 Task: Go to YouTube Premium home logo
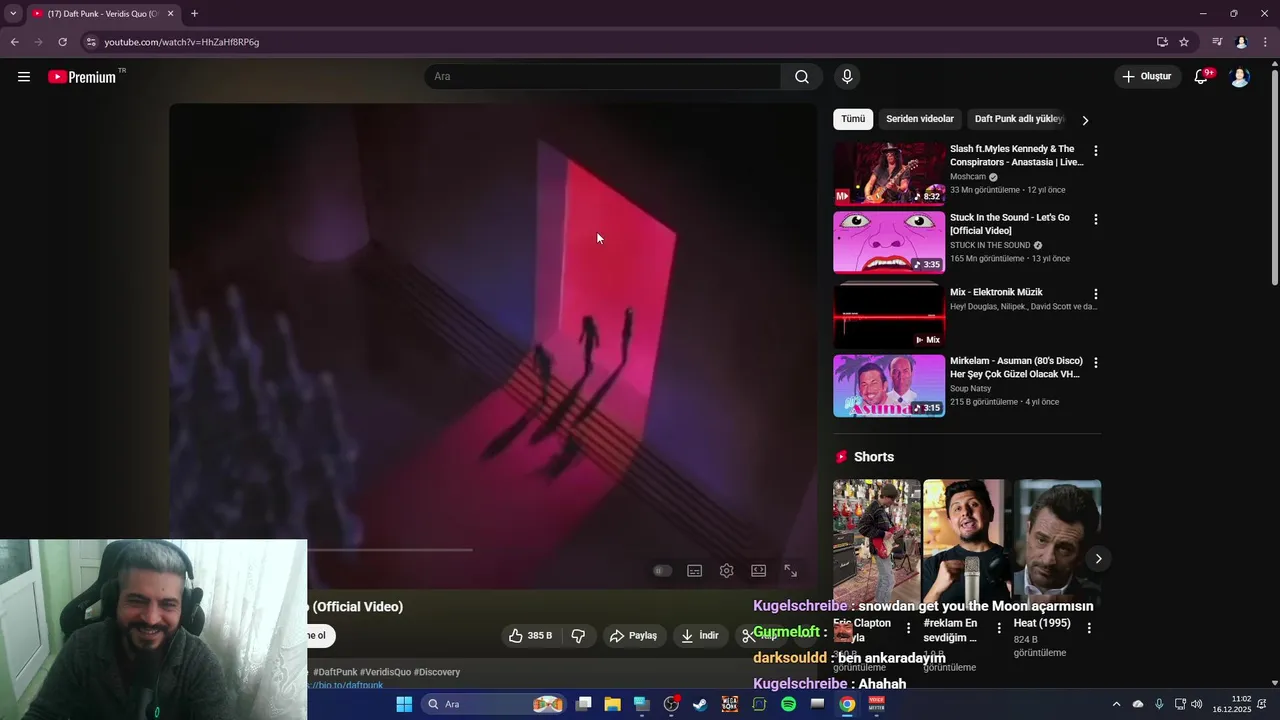click(84, 77)
